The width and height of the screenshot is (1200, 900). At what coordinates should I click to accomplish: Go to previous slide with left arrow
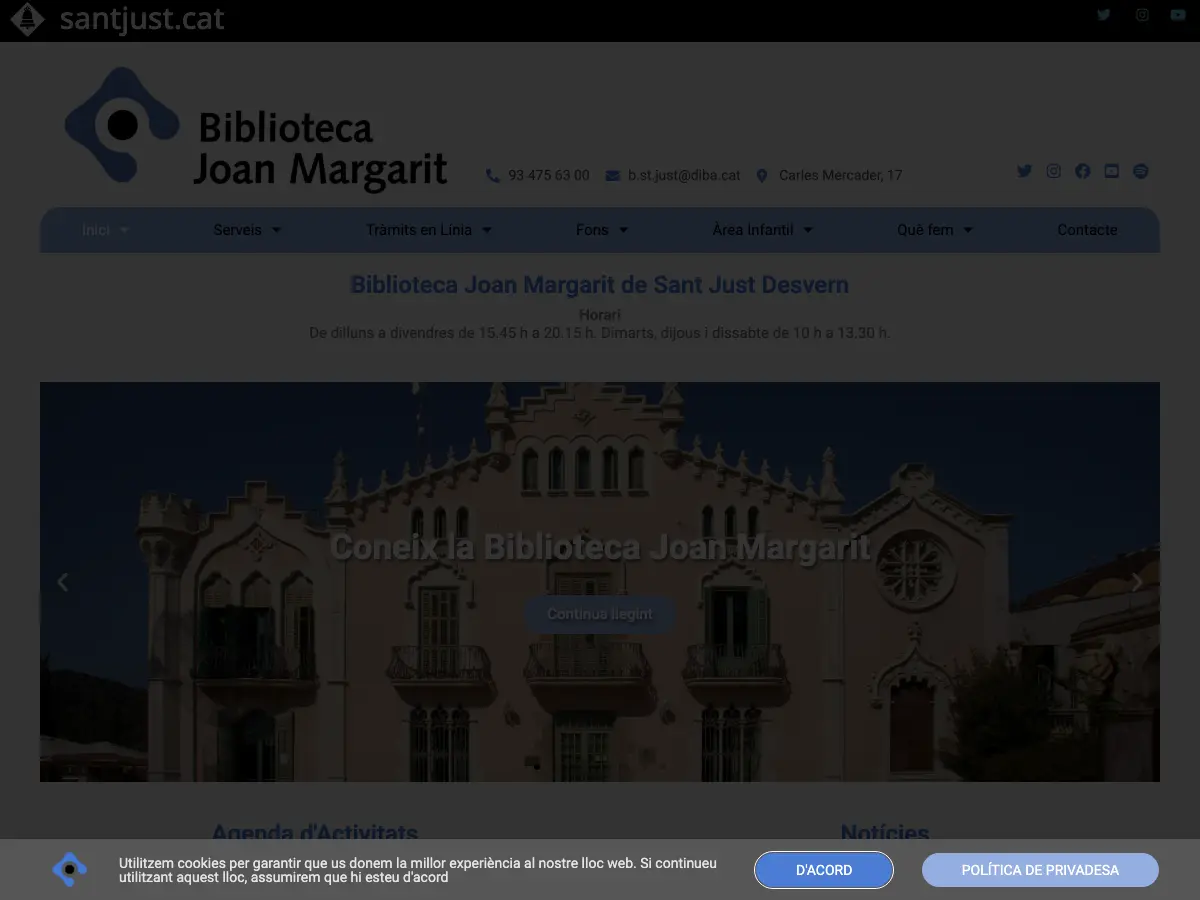62,582
